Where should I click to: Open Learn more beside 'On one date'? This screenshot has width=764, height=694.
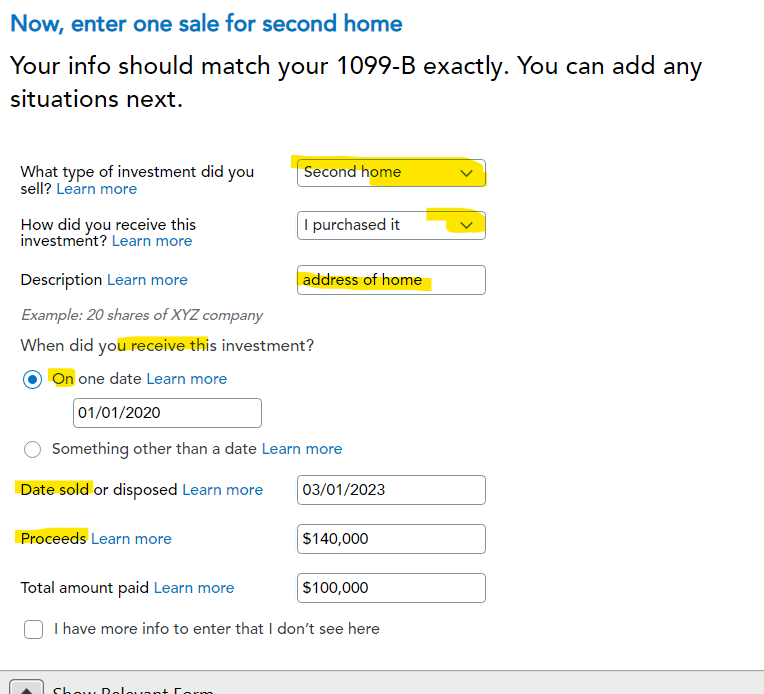pyautogui.click(x=186, y=379)
